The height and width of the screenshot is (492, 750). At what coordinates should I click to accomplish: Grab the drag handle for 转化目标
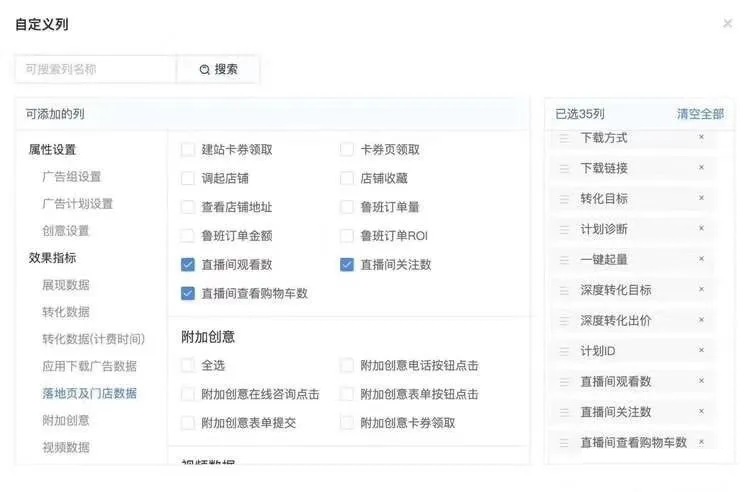pyautogui.click(x=564, y=199)
